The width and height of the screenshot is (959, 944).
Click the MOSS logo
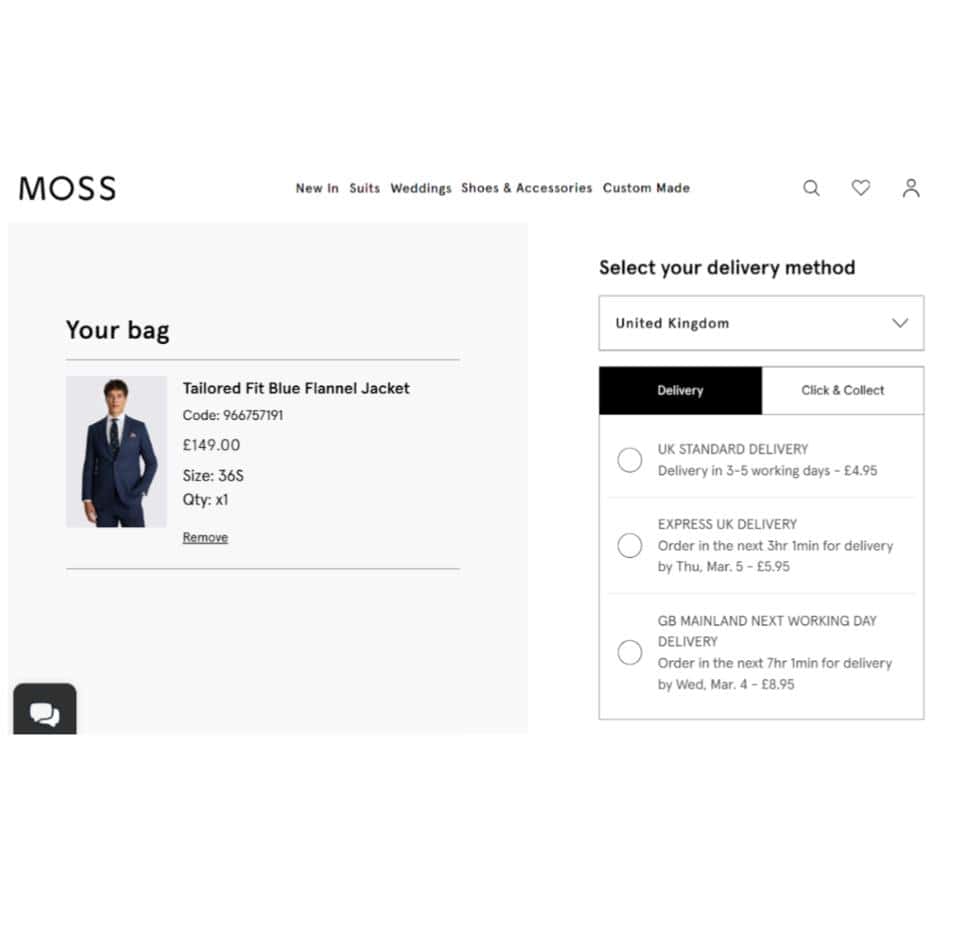67,188
